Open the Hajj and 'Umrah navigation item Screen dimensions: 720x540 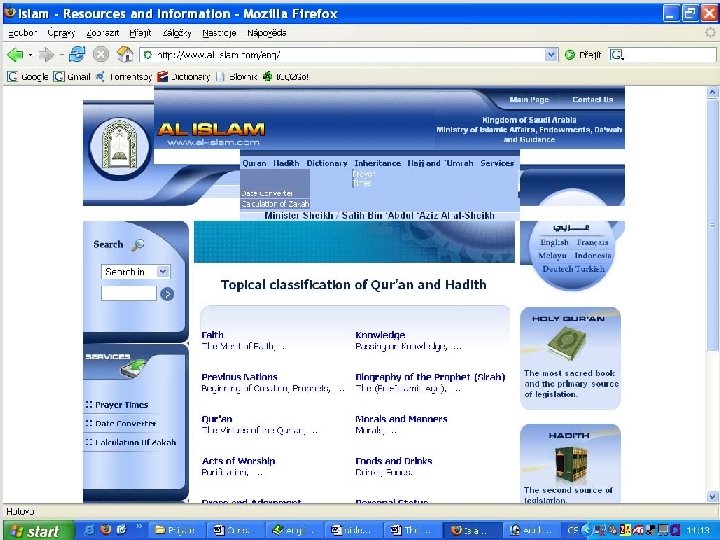(x=440, y=163)
